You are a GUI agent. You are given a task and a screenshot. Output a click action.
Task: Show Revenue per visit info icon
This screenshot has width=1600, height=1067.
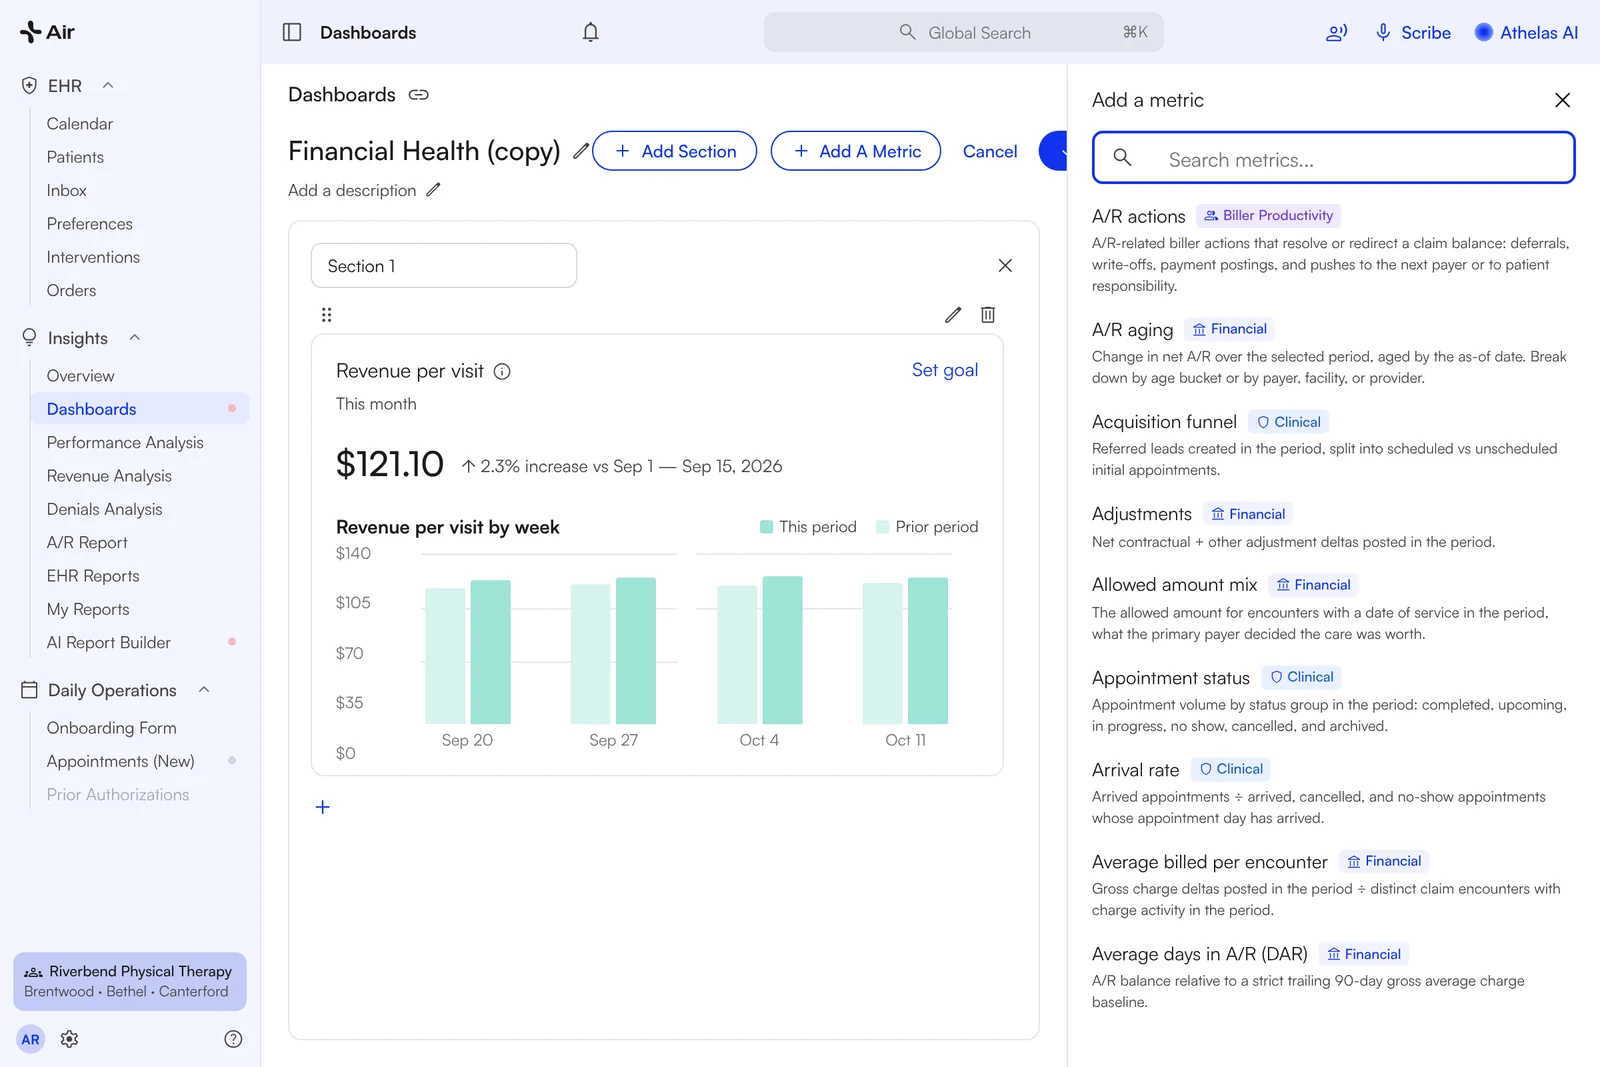[502, 371]
